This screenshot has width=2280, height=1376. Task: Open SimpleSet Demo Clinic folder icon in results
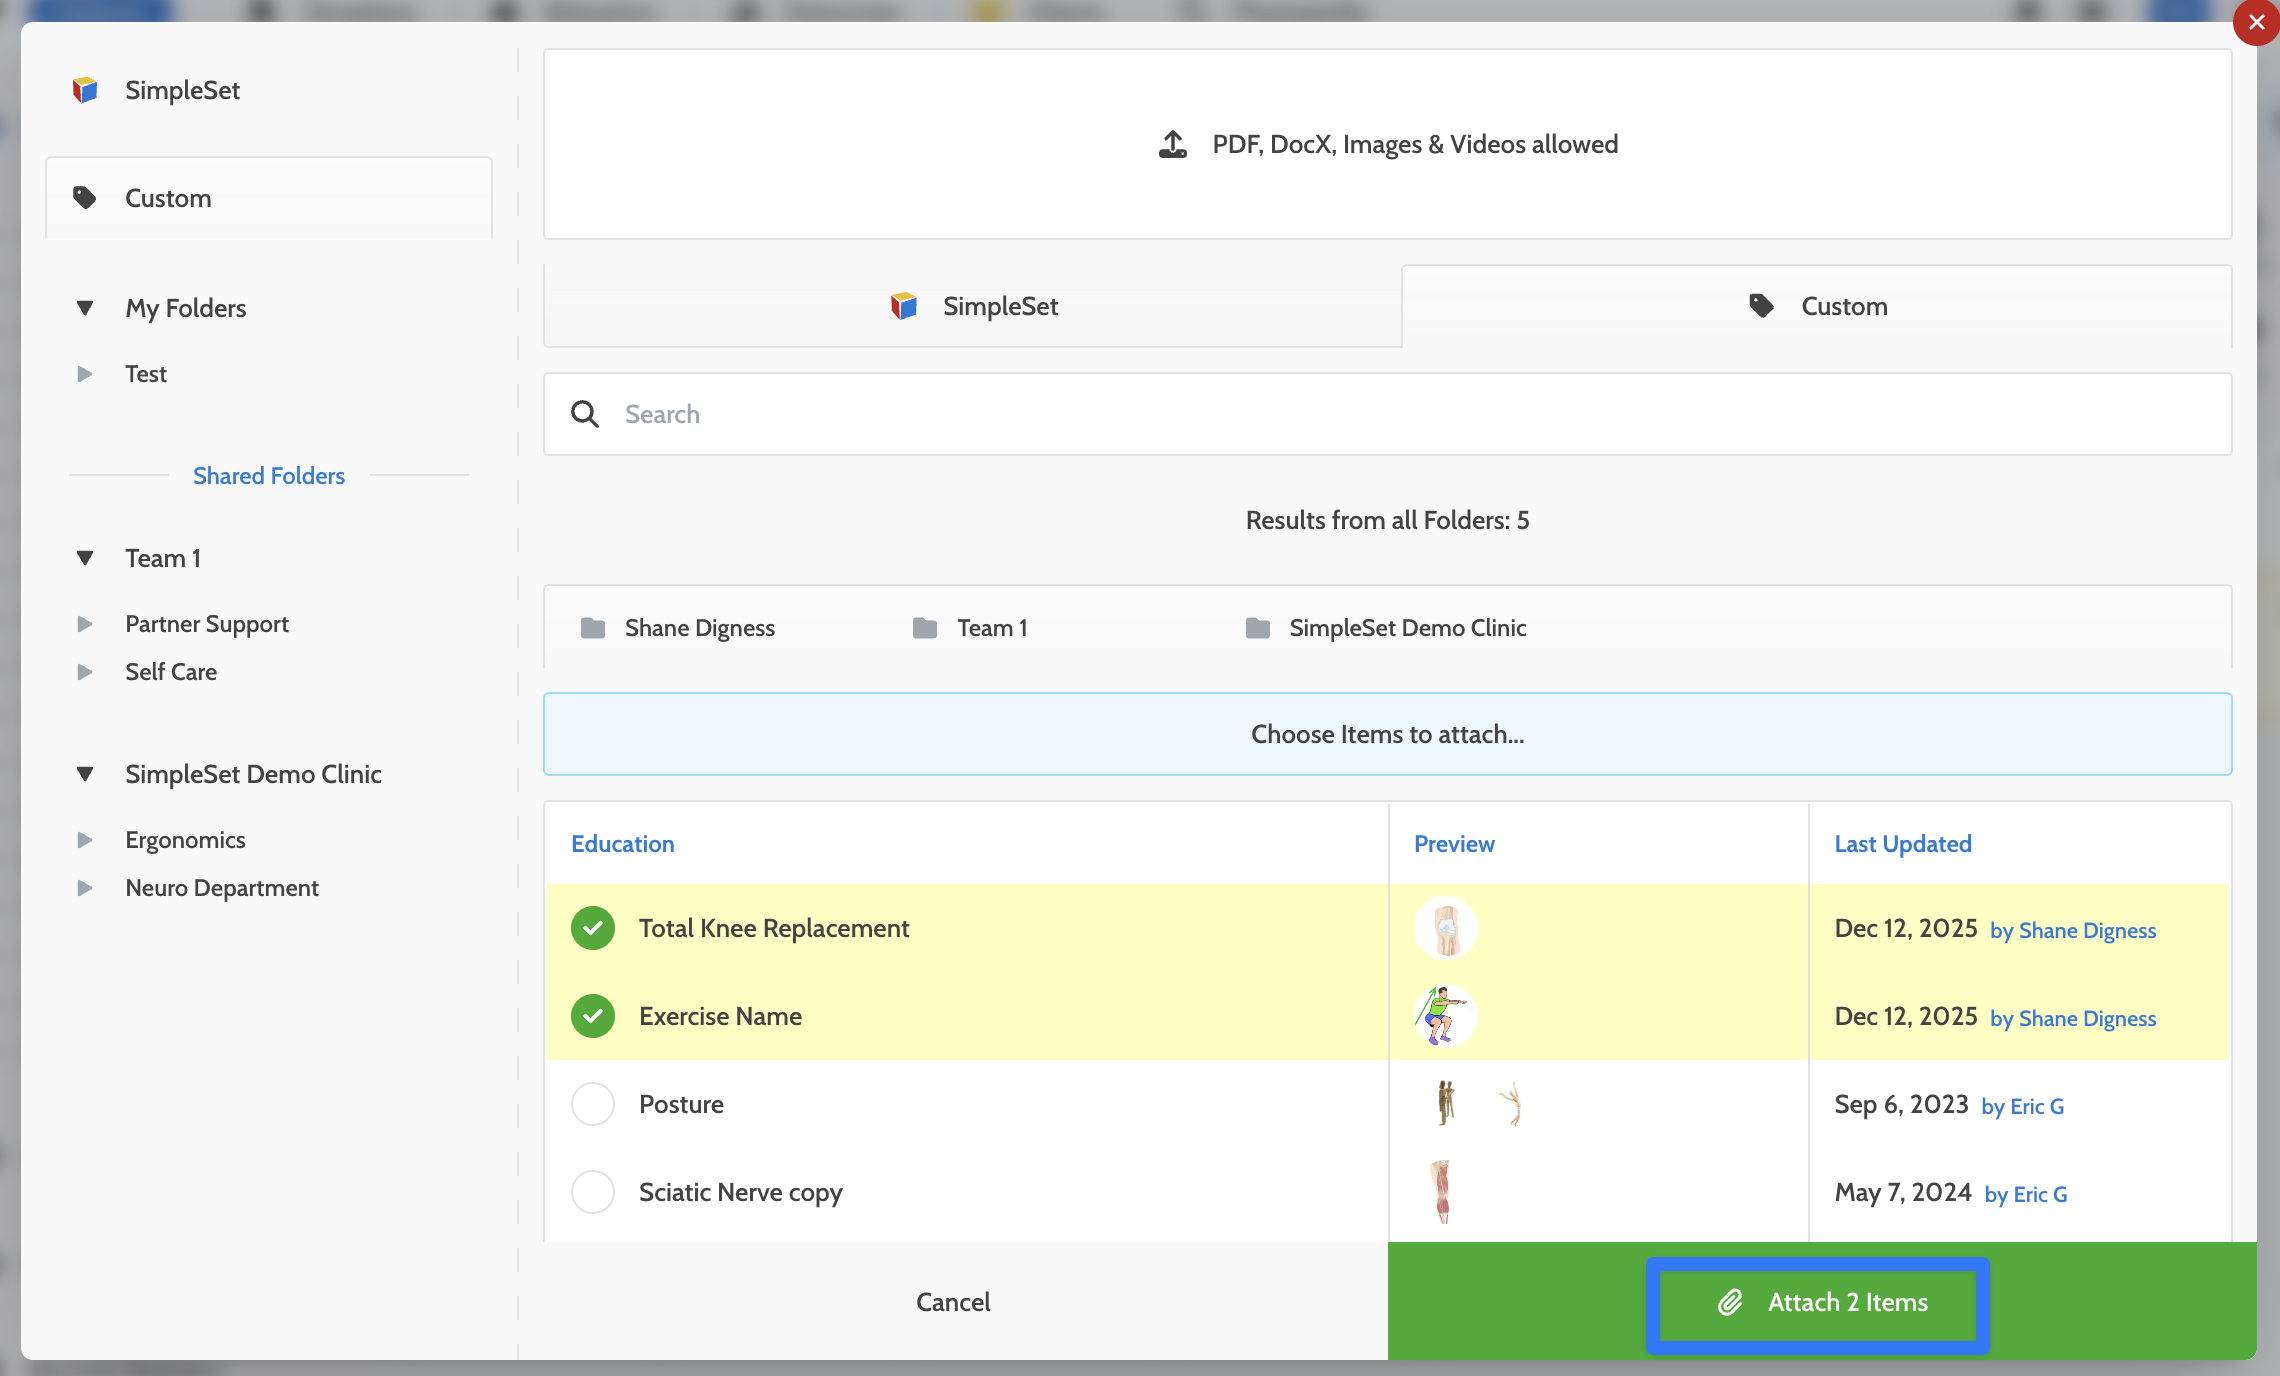(1257, 628)
